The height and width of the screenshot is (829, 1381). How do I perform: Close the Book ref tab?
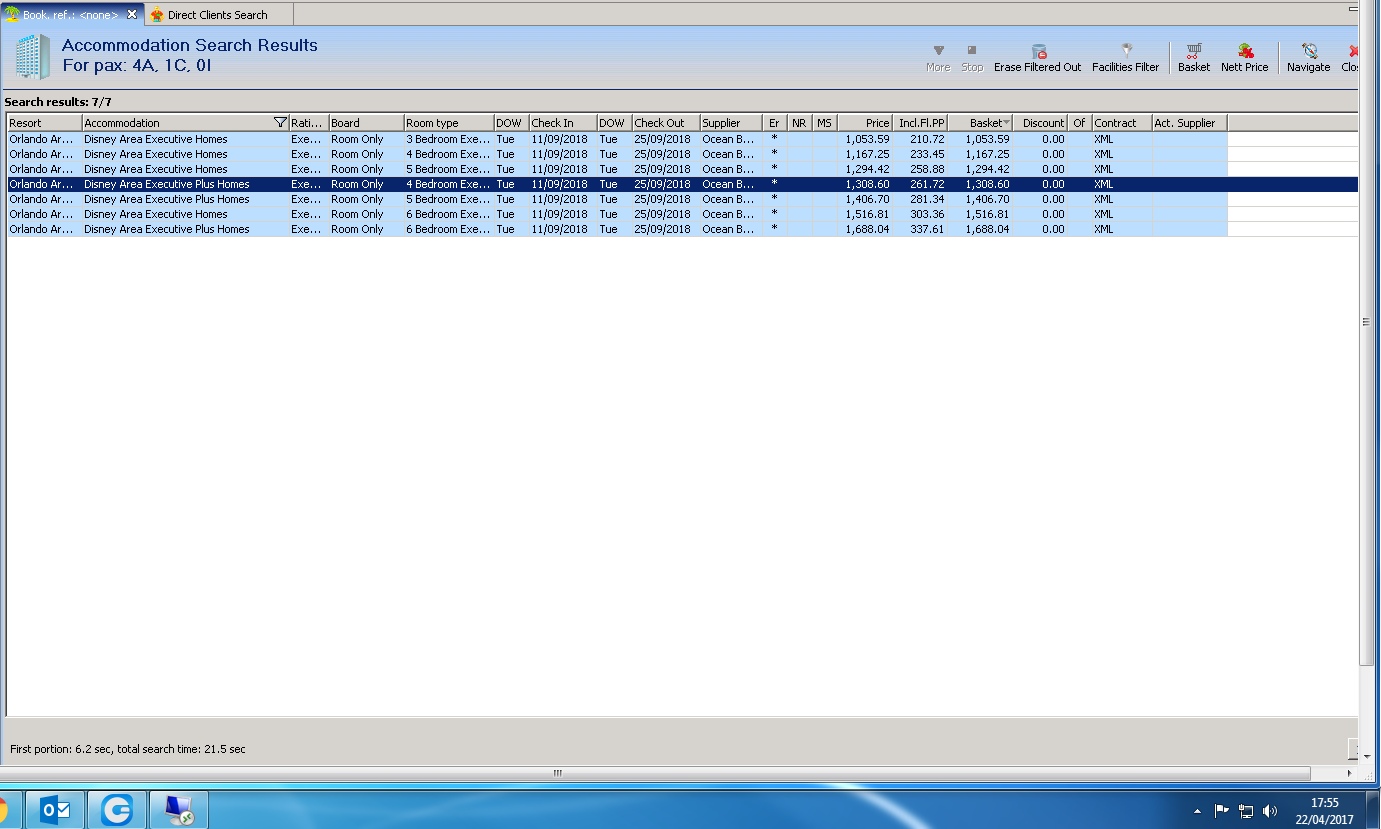(132, 14)
